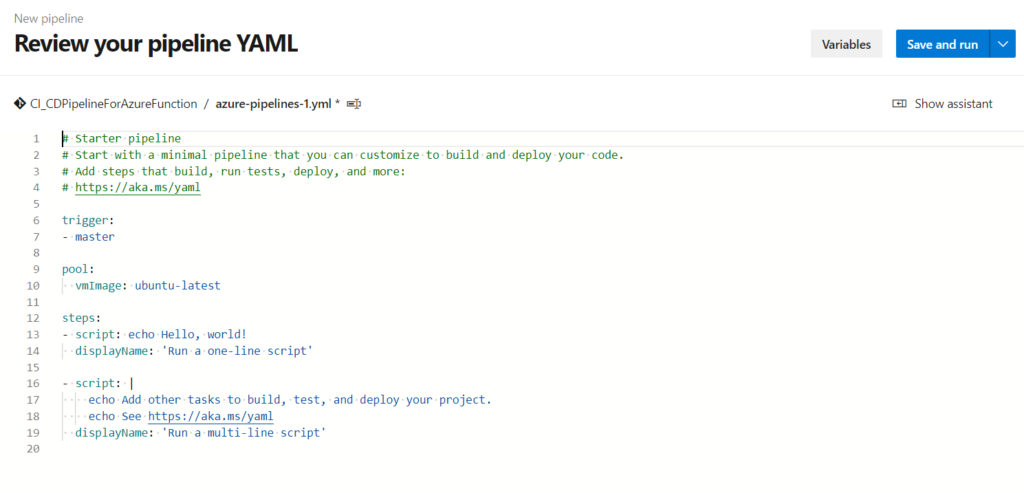
Task: Click on 'Run a multi-line script' displayName
Action: click(244, 433)
